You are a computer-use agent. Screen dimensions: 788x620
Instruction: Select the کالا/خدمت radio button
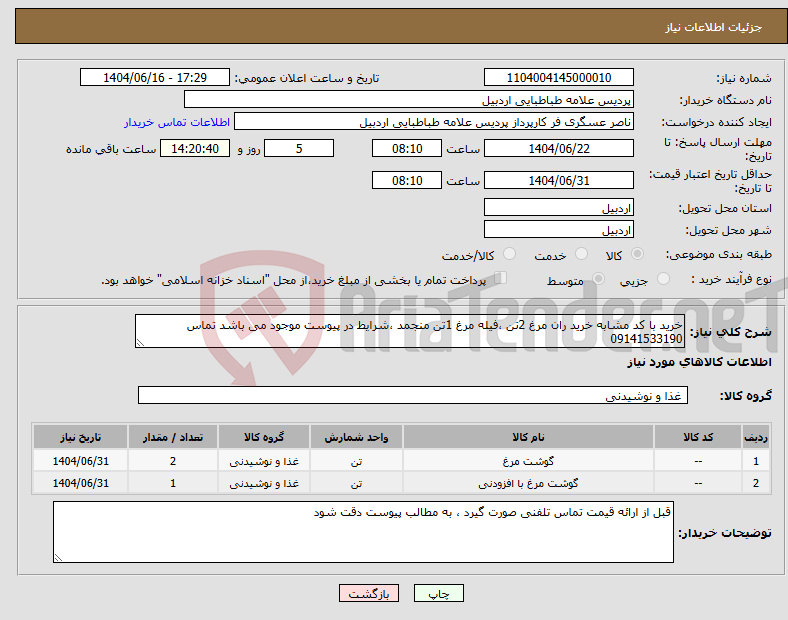pos(509,254)
